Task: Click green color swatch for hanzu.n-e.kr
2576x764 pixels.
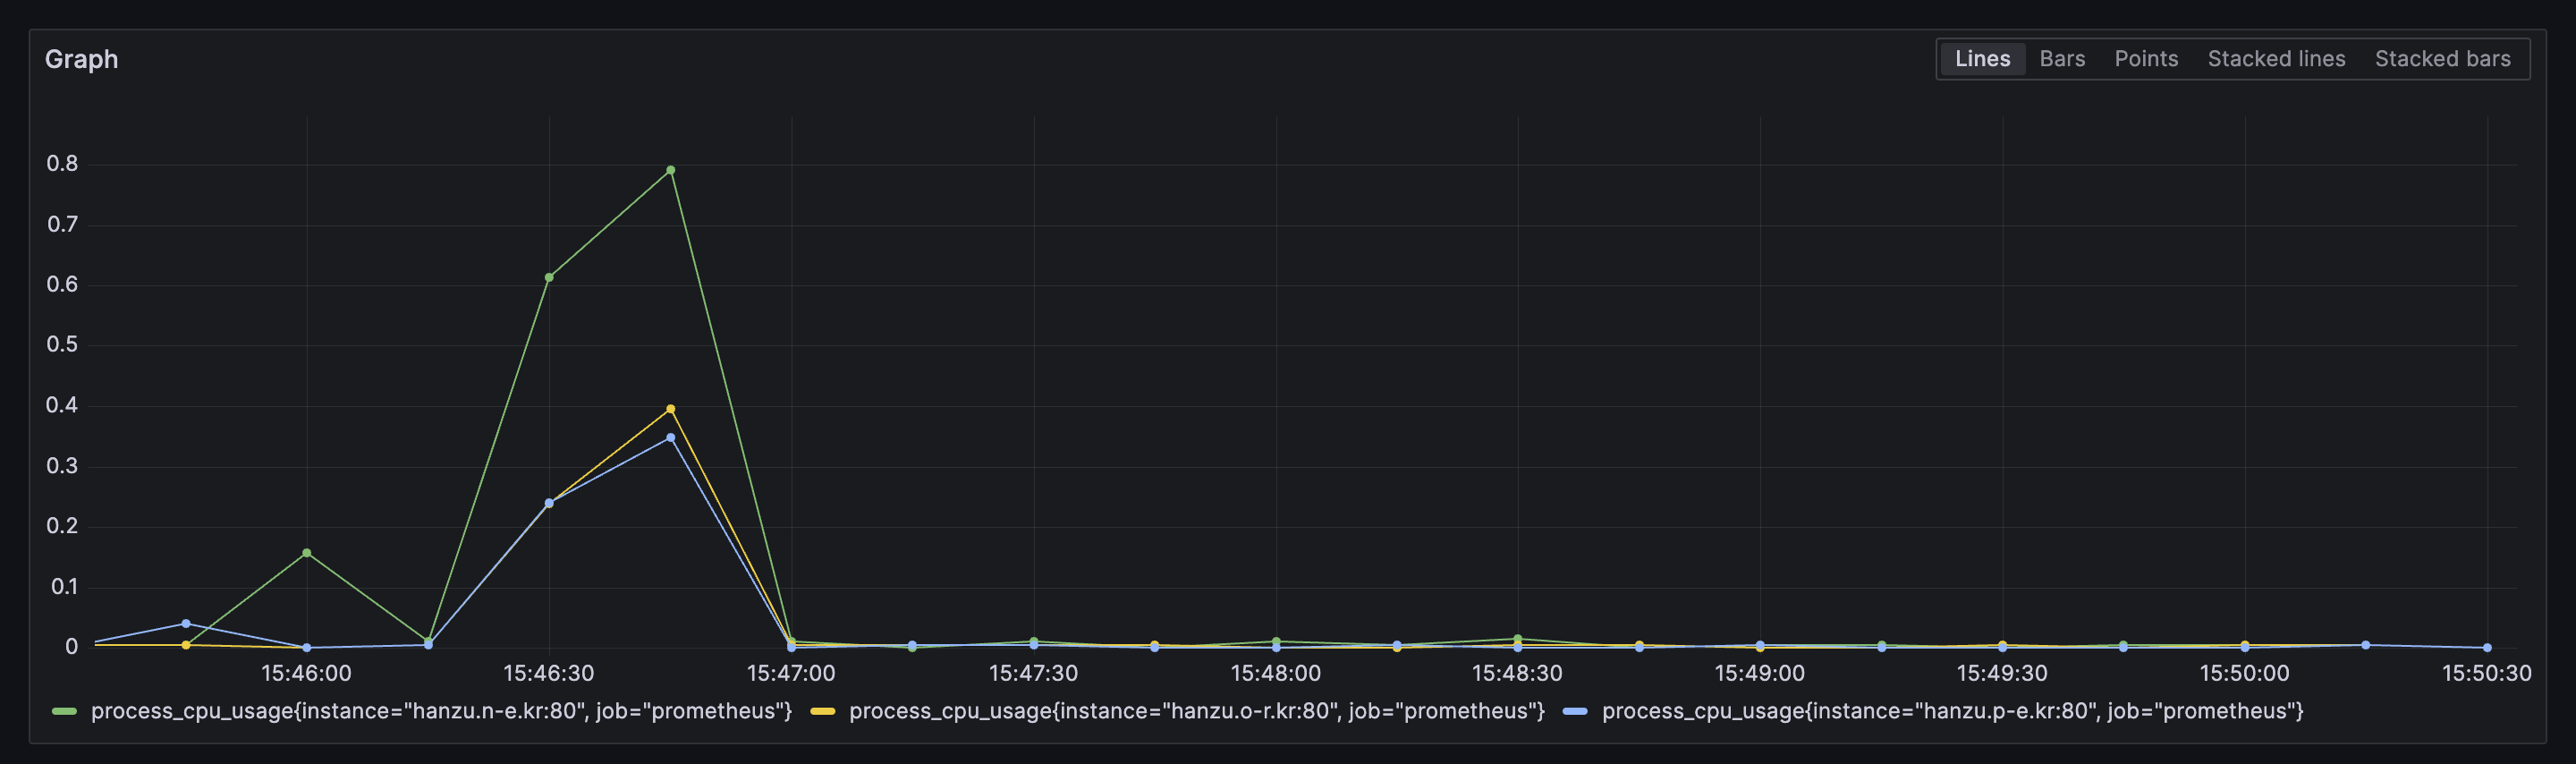Action: click(x=64, y=711)
